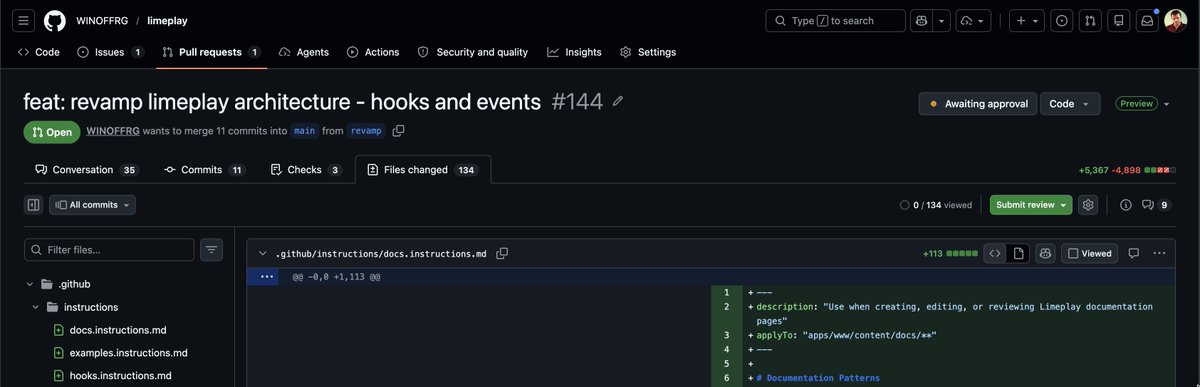Image resolution: width=1200 pixels, height=387 pixels.
Task: Click the Preview label badge
Action: coord(1135,104)
